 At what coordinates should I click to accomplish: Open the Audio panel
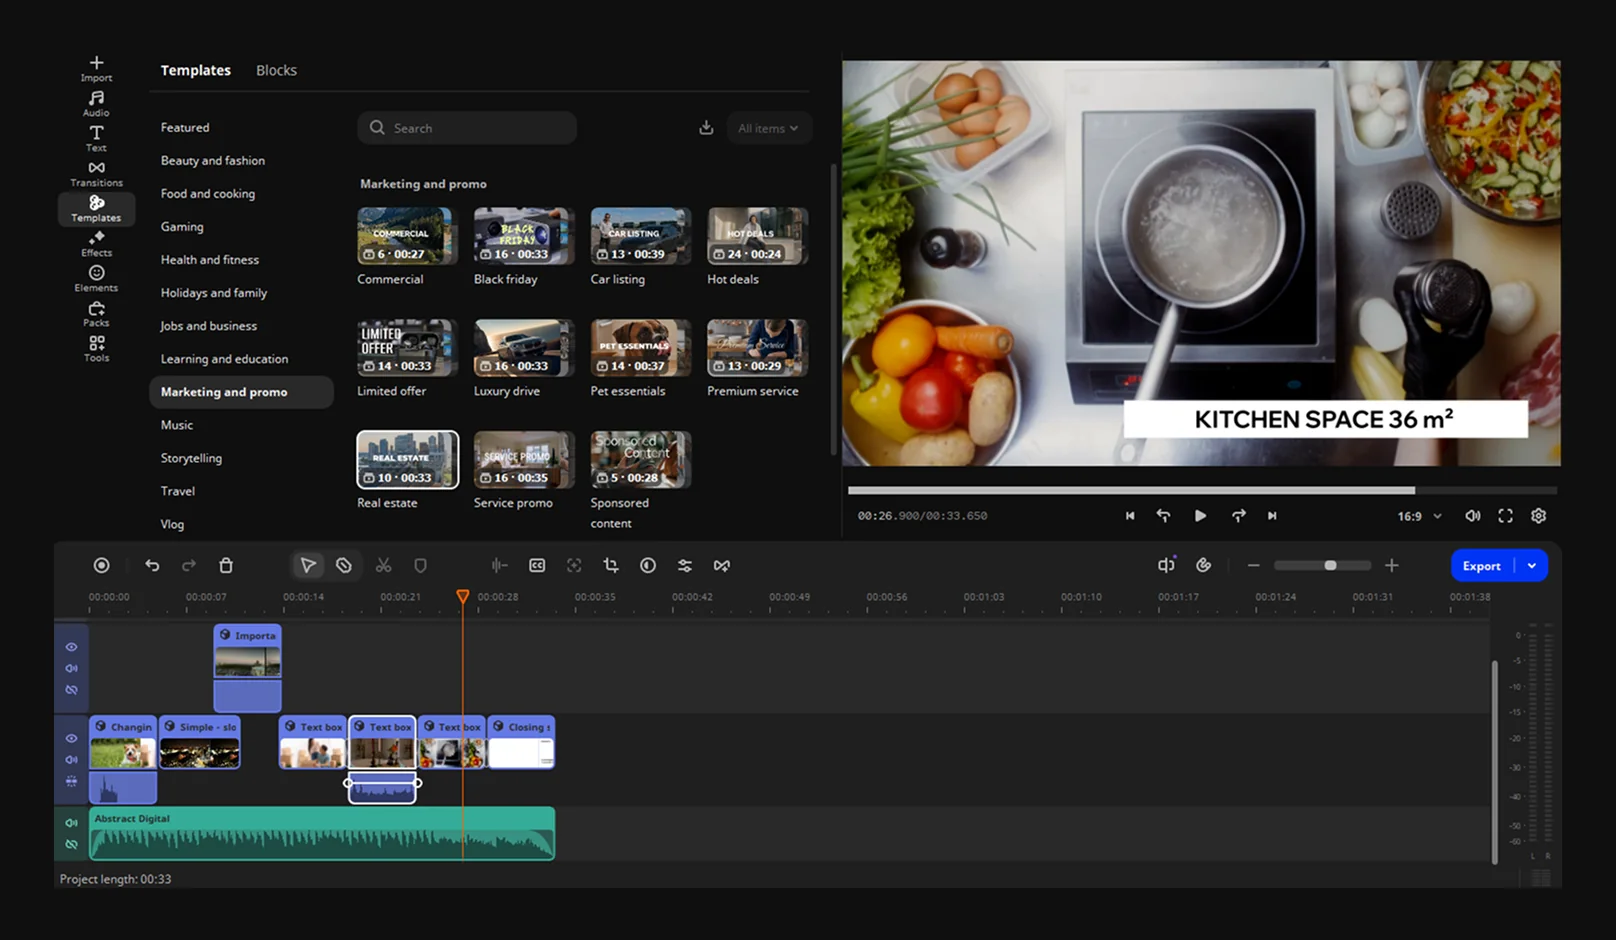[x=96, y=103]
